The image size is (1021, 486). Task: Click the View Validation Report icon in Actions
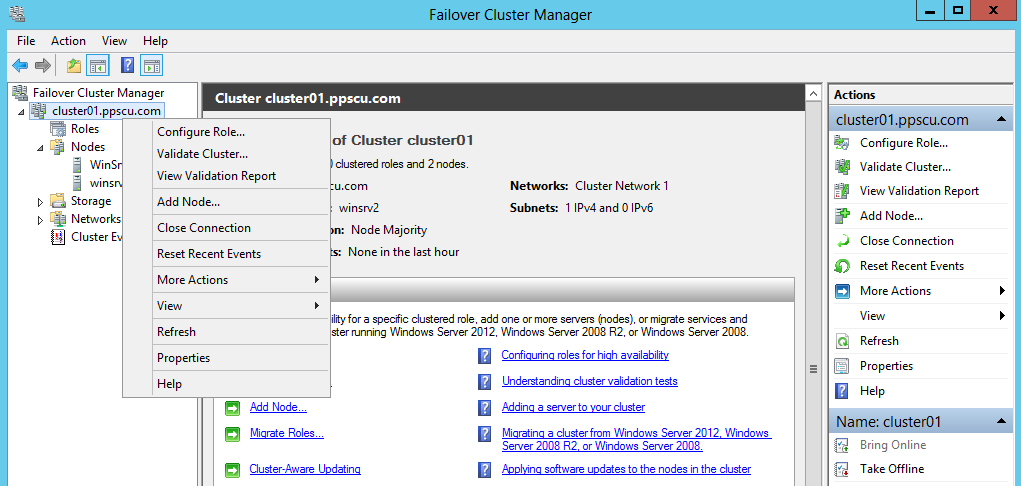842,191
